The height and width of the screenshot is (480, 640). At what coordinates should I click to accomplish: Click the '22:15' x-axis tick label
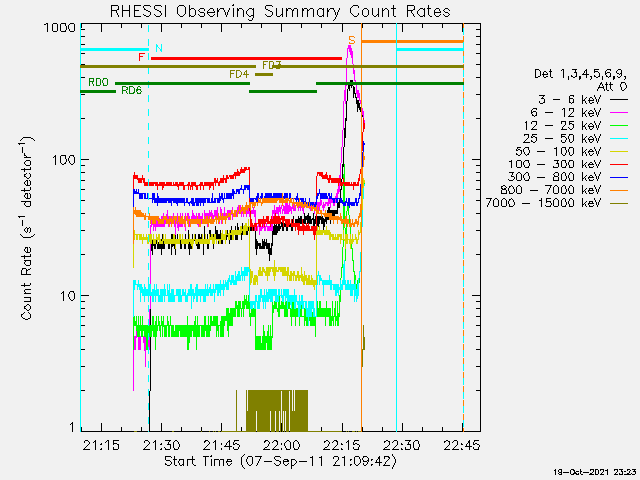342,445
